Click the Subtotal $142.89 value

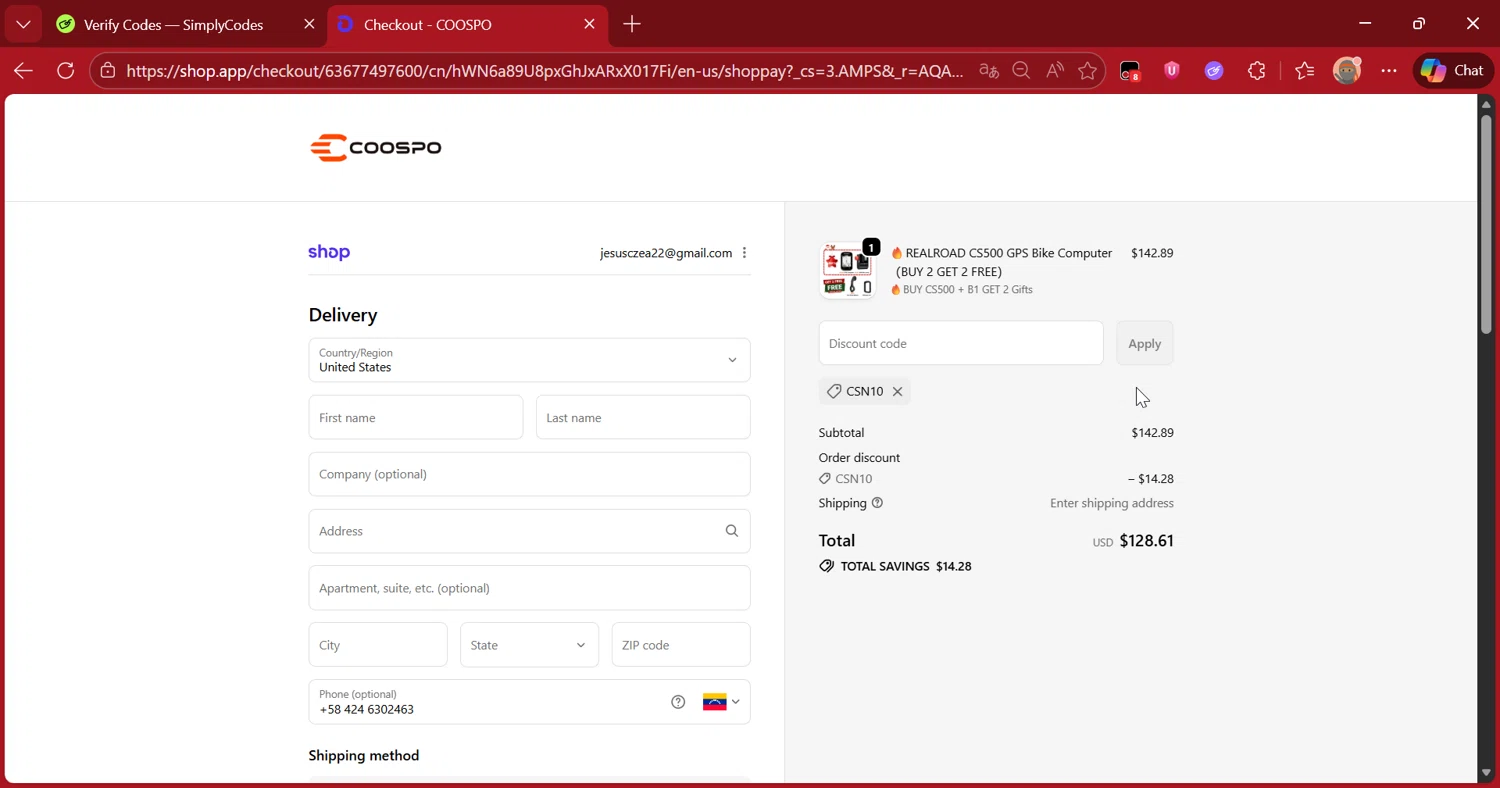(1152, 433)
